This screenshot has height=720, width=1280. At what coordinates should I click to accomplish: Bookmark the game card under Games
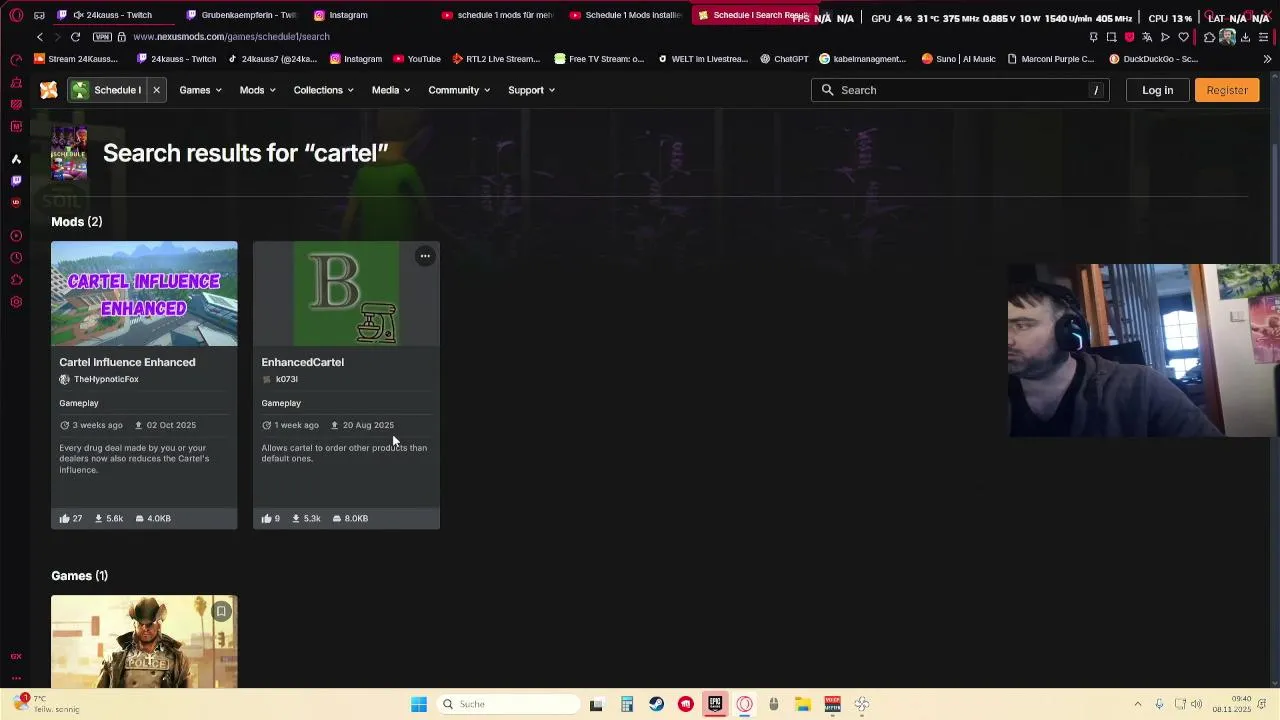222,611
